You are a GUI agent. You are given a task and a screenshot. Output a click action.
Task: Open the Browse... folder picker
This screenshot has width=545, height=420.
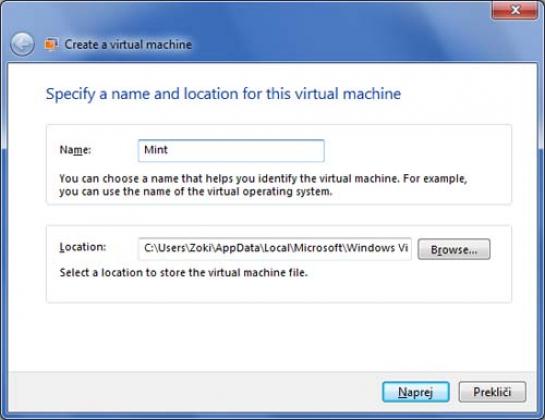pyautogui.click(x=454, y=249)
